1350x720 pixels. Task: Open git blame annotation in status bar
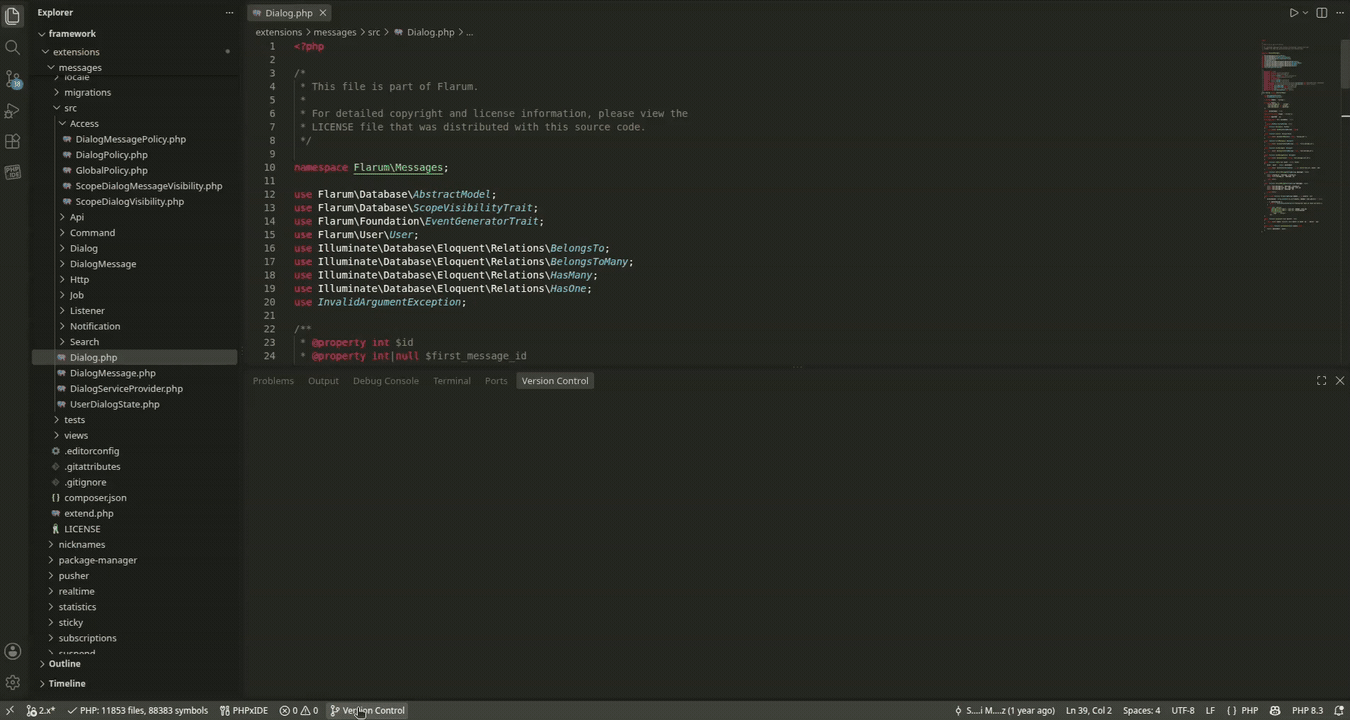pos(1005,711)
